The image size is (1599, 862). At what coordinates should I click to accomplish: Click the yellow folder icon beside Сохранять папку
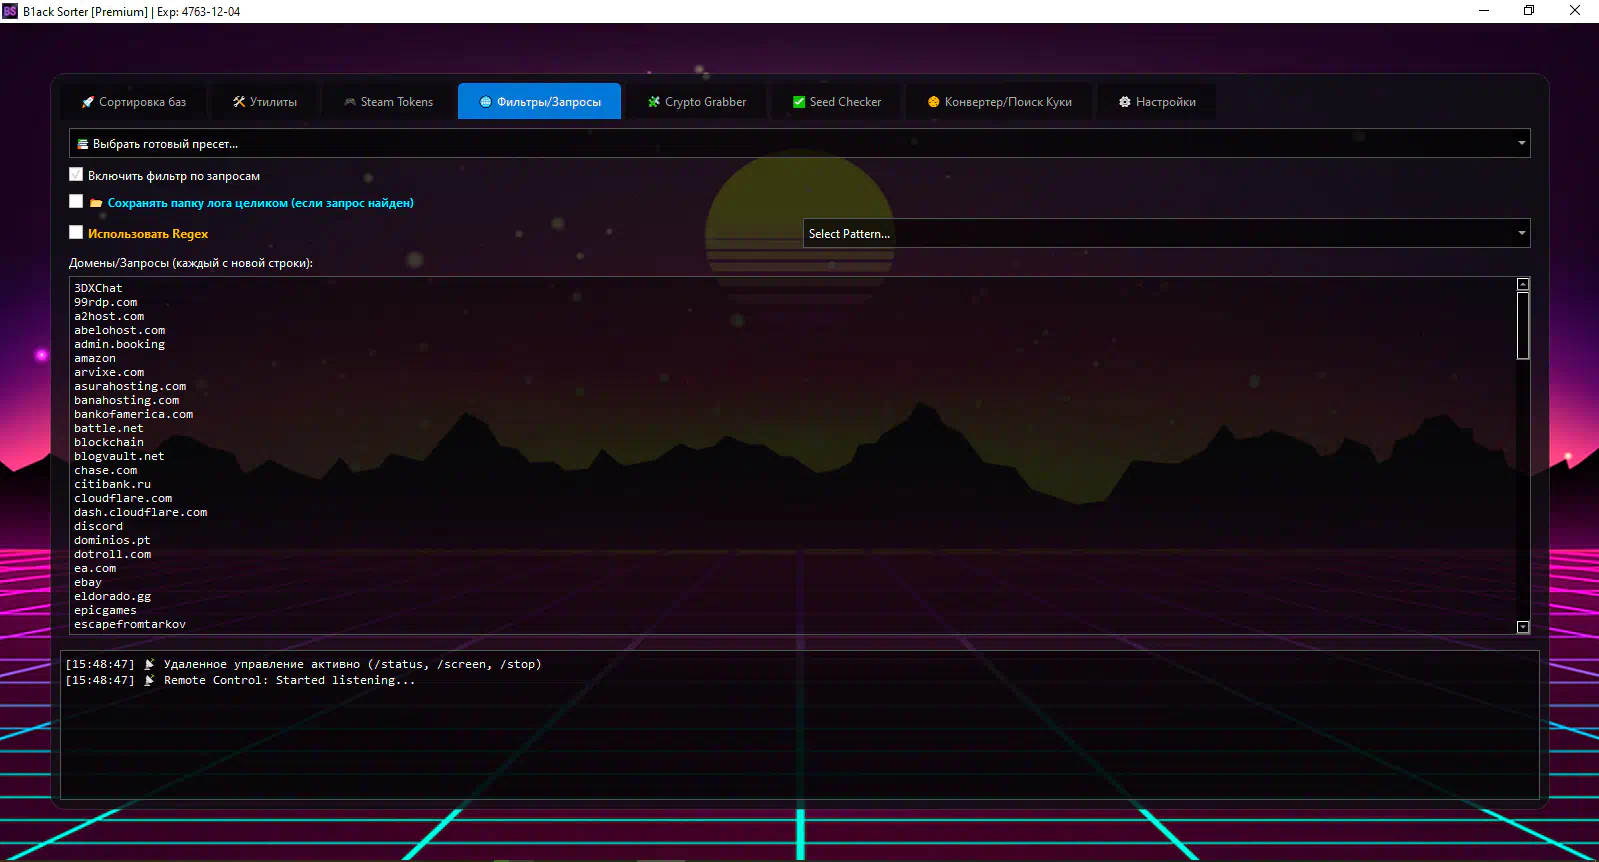[96, 203]
